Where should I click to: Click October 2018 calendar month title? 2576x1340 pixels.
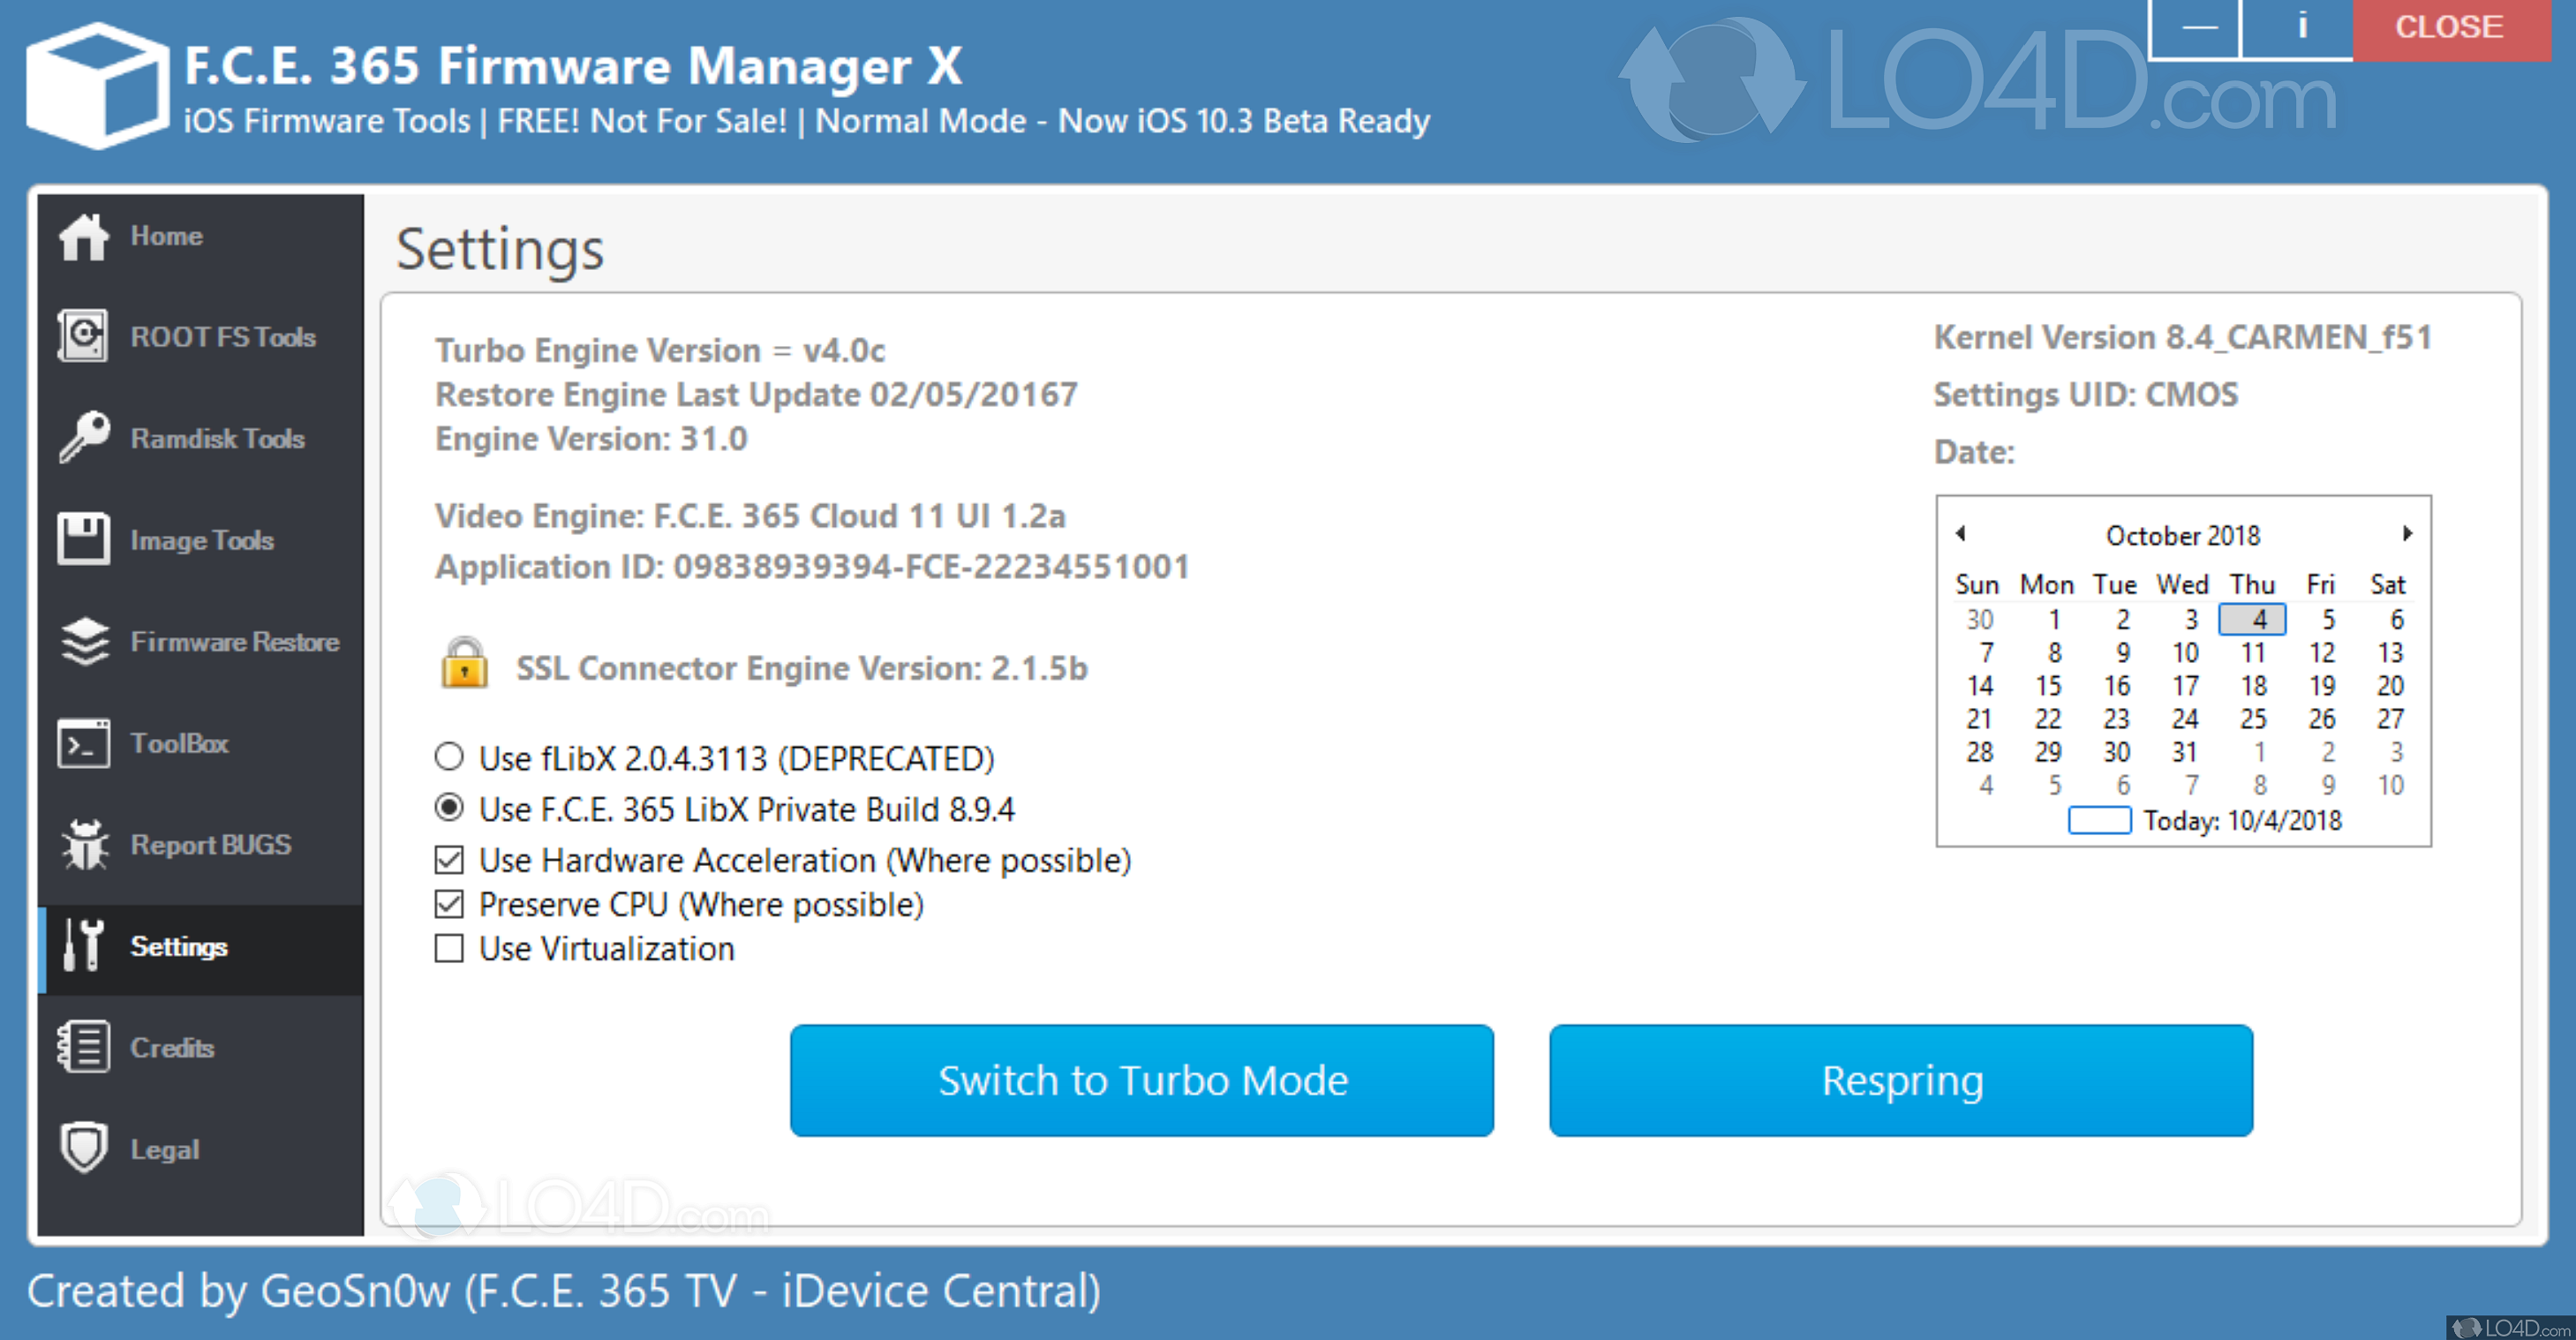pos(2182,536)
